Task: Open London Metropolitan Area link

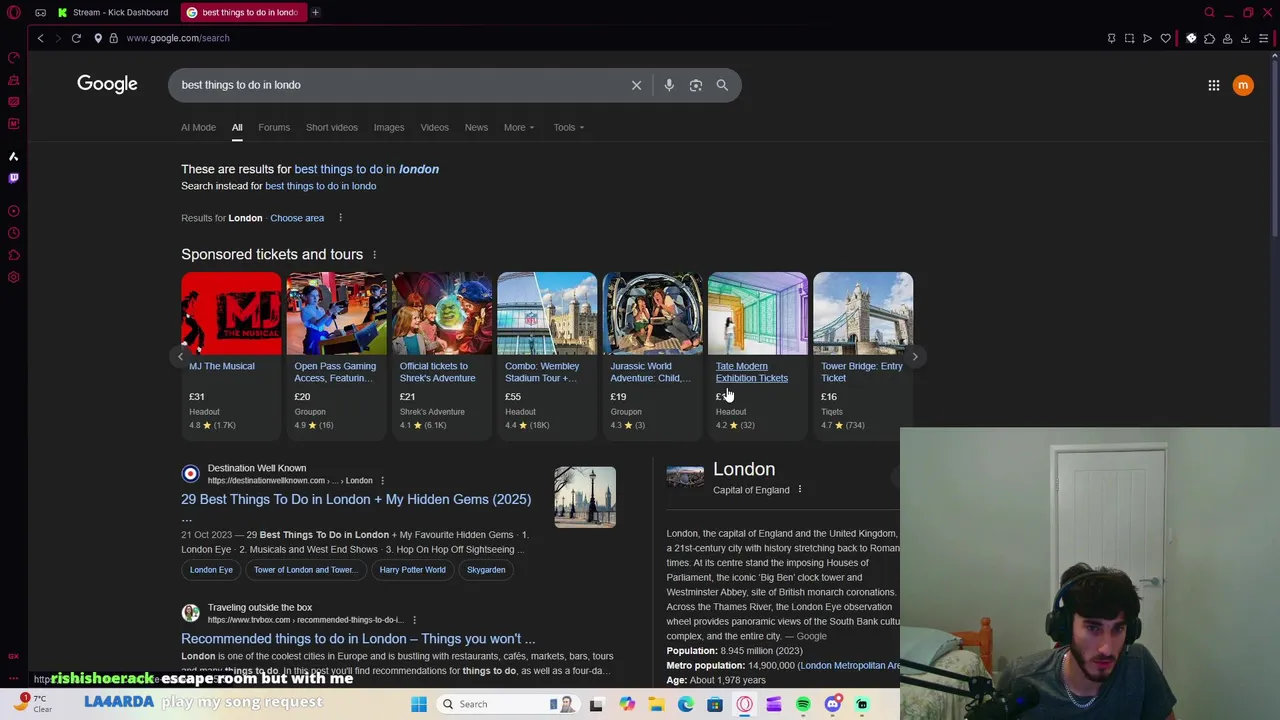Action: [850, 665]
